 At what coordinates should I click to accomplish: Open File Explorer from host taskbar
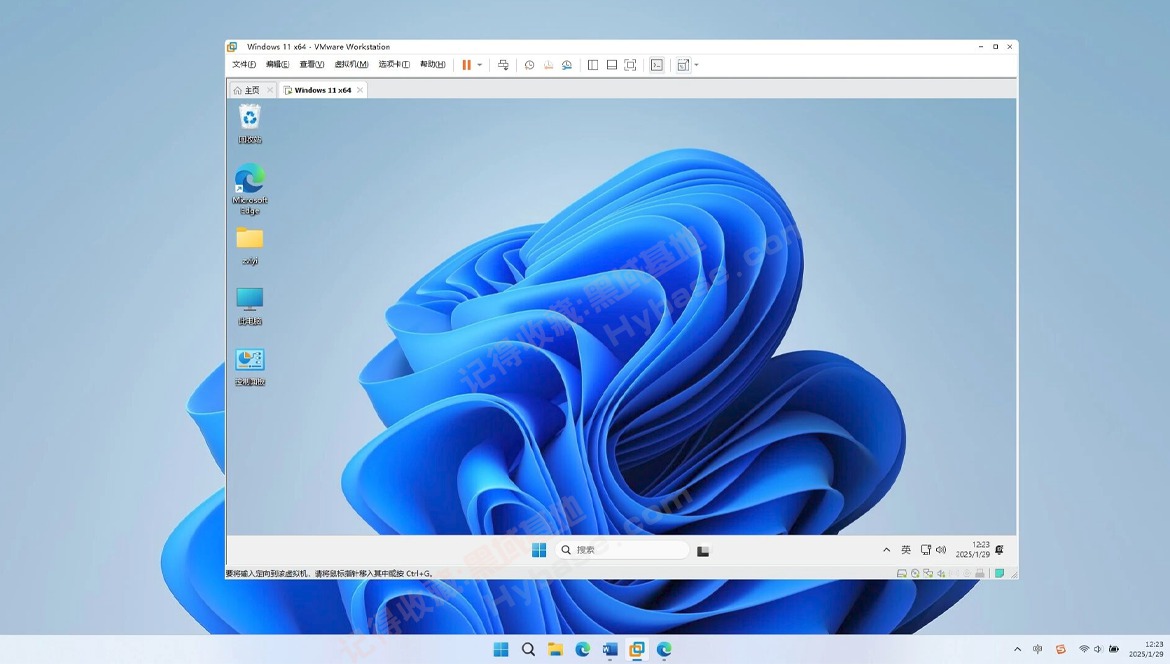click(x=555, y=650)
